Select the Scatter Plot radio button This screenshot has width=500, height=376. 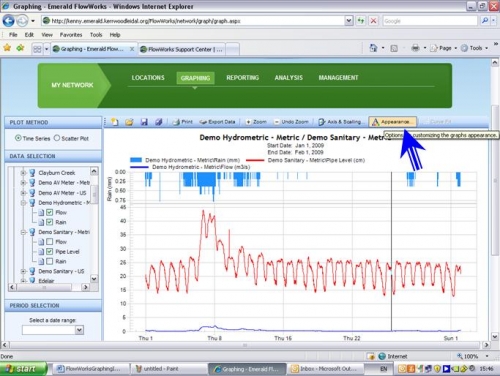pyautogui.click(x=57, y=138)
